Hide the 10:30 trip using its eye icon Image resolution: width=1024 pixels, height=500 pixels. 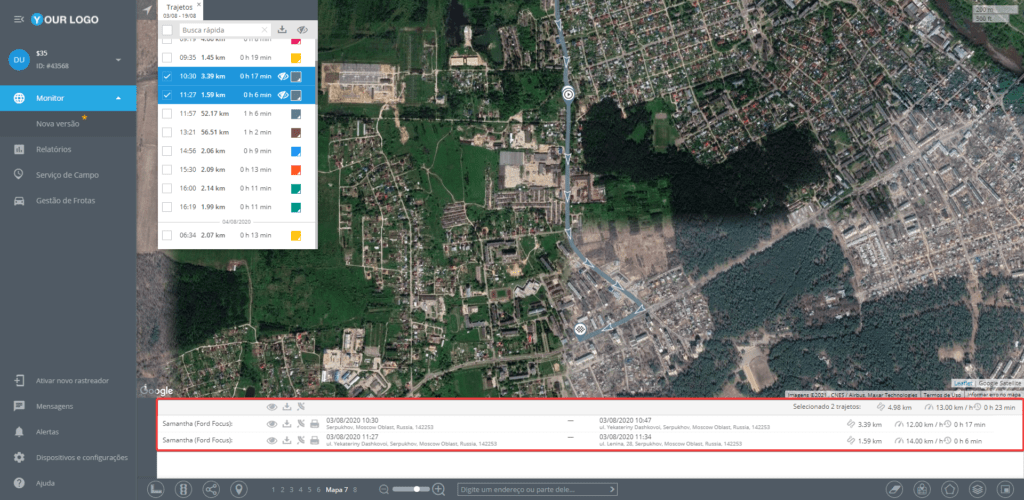(x=283, y=76)
